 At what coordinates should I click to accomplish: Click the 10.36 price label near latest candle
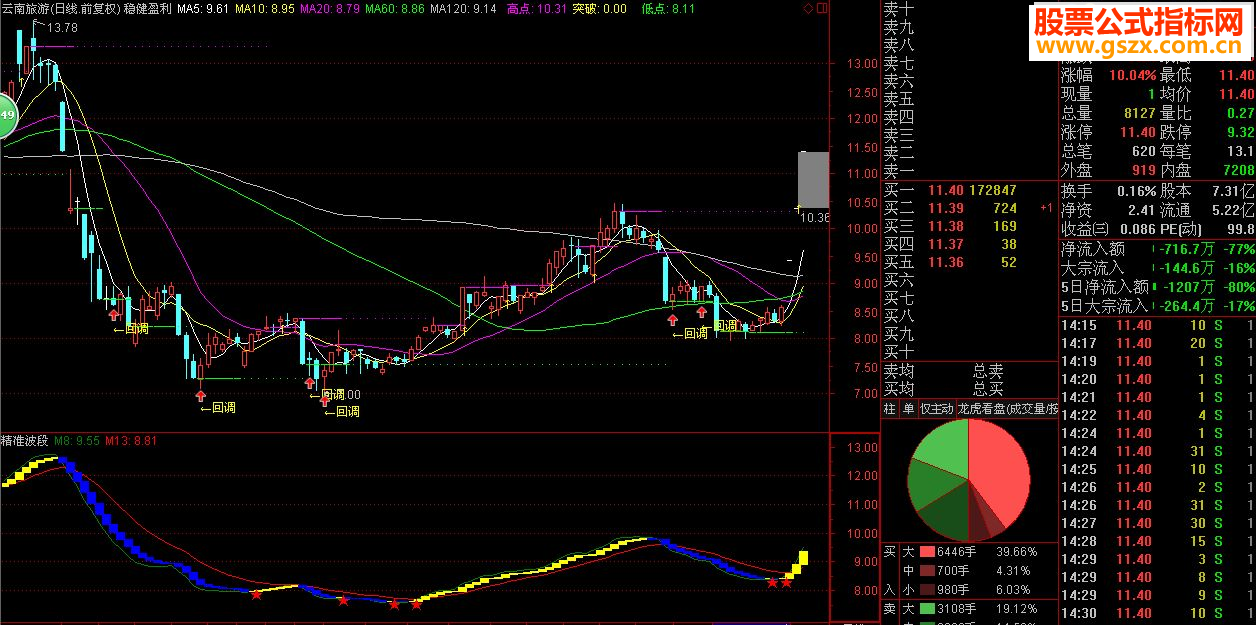(x=815, y=217)
